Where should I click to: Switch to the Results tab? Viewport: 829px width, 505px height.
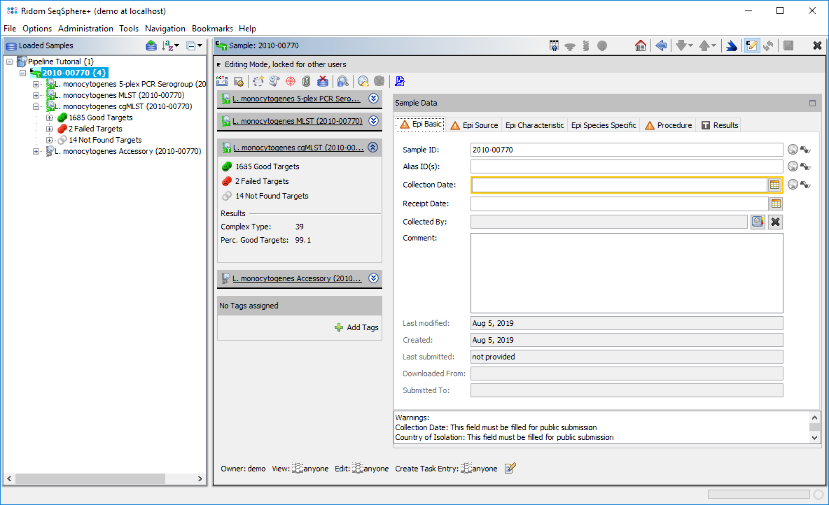(x=720, y=125)
